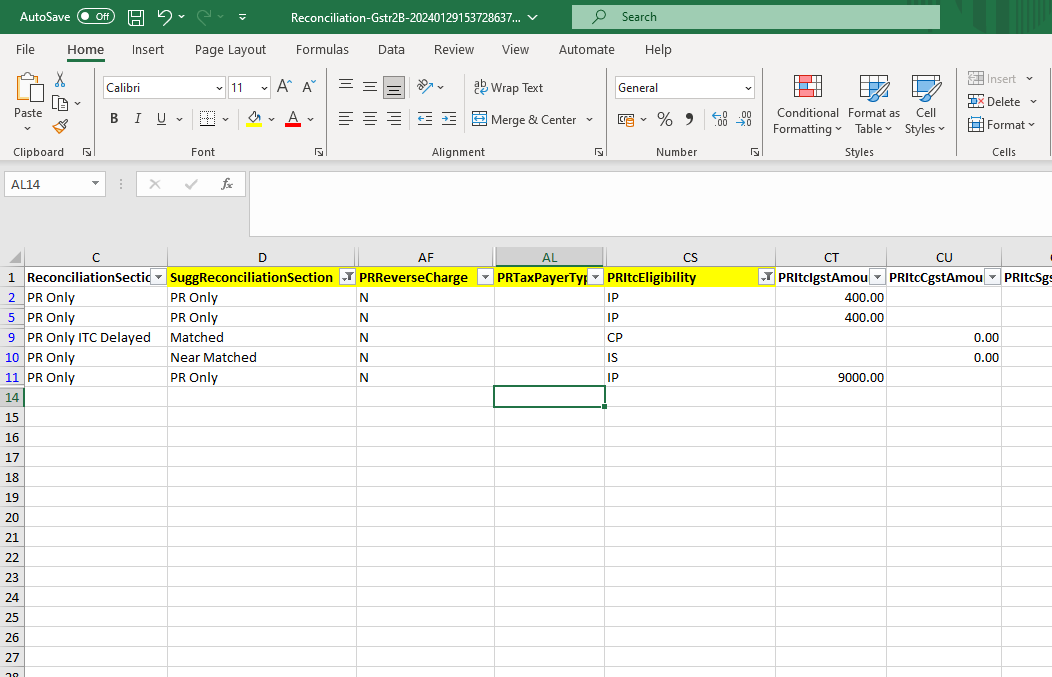Open the File menu
Image resolution: width=1052 pixels, height=677 pixels.
point(25,50)
